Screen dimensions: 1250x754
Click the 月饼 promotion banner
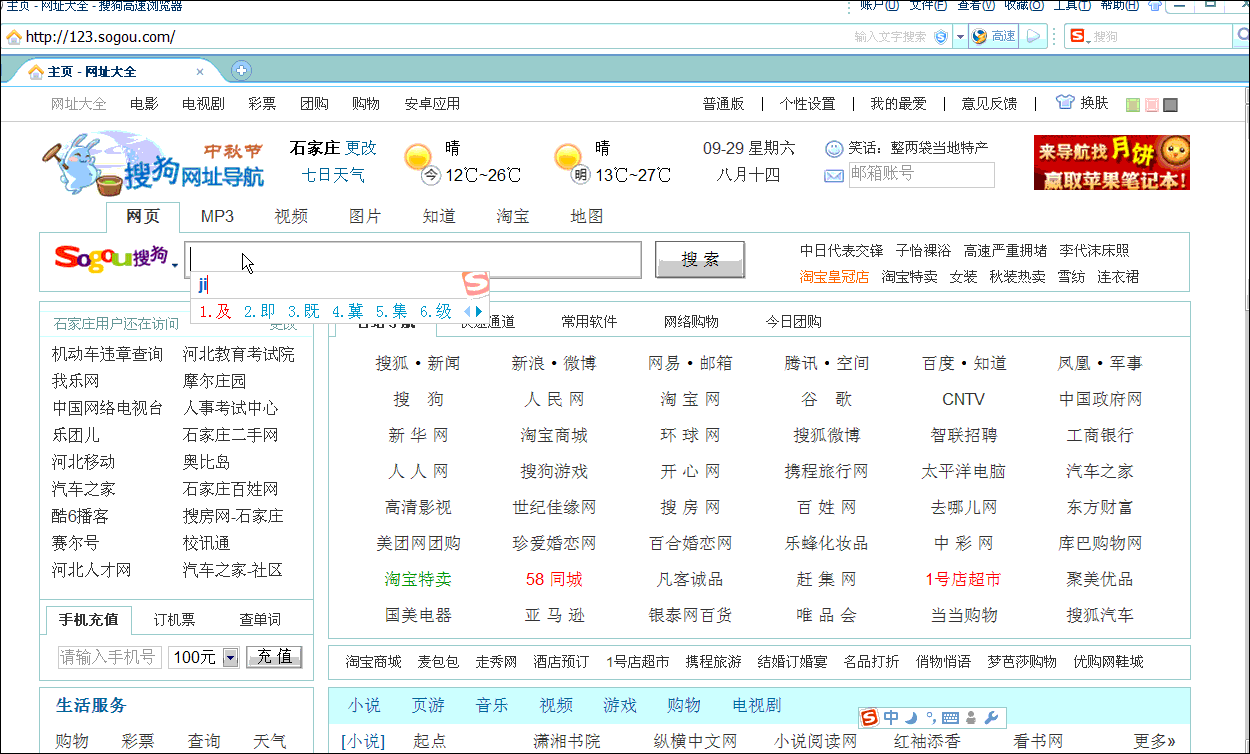1112,162
